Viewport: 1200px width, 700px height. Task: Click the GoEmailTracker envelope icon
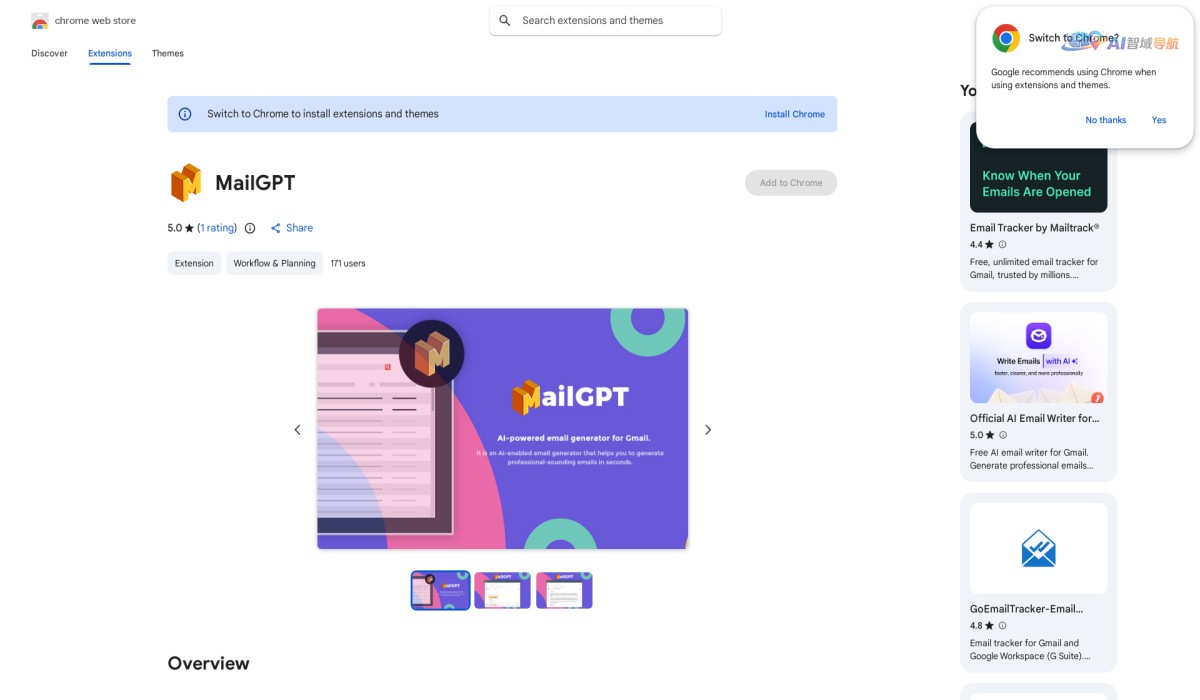[x=1038, y=547]
